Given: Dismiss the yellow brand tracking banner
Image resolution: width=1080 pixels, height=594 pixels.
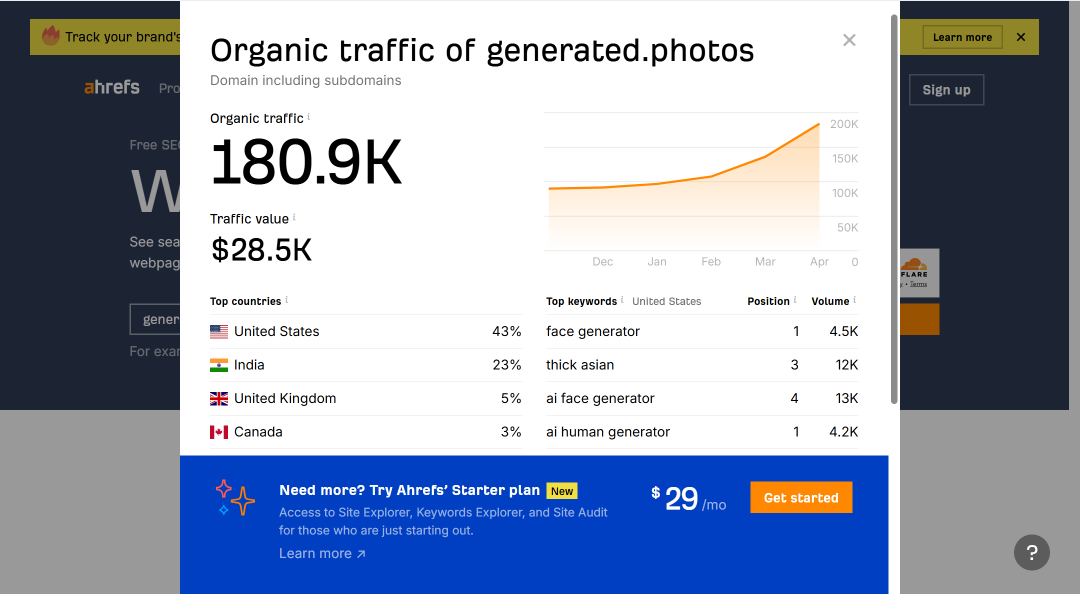Looking at the screenshot, I should (1021, 37).
